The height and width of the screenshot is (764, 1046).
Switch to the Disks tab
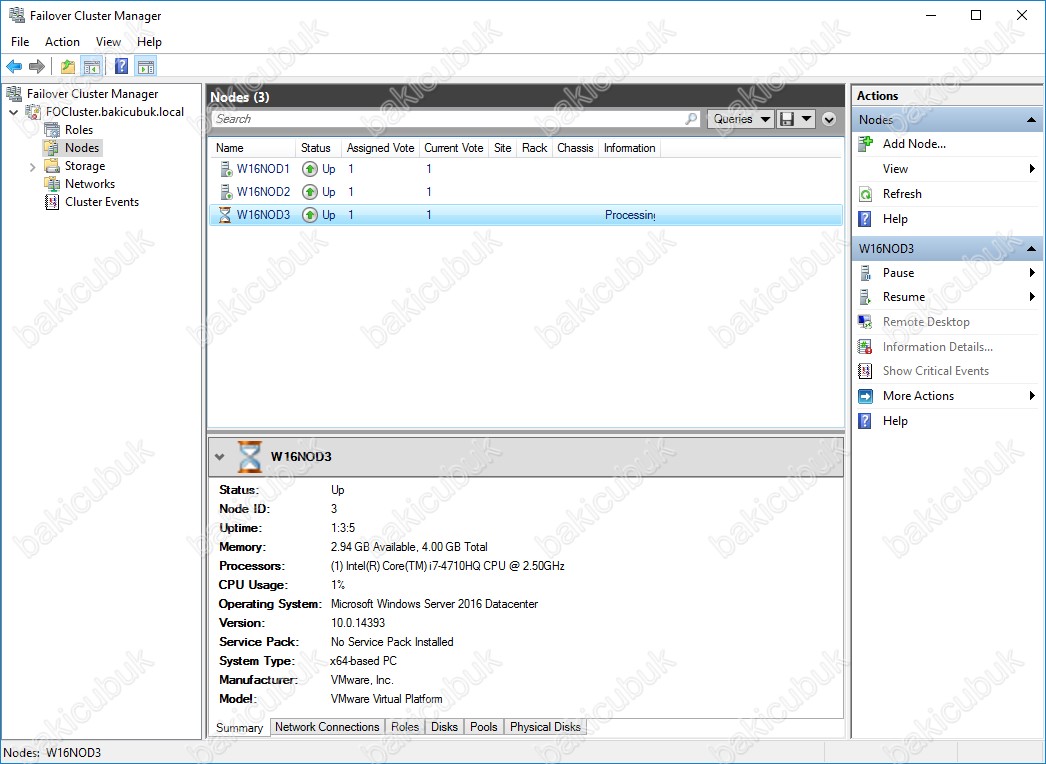[x=444, y=727]
